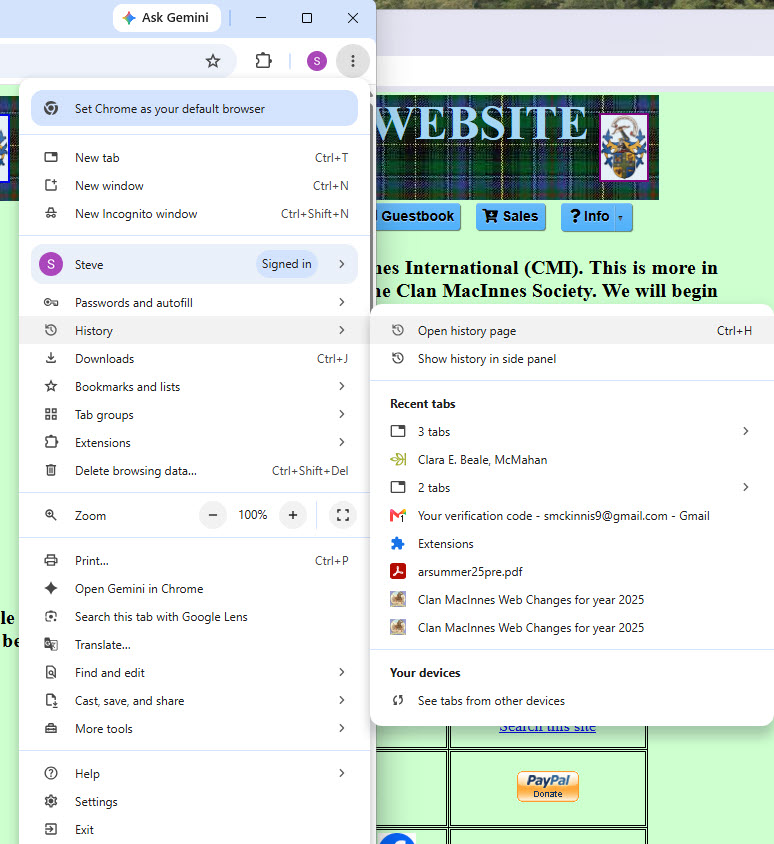Expand the Extensions submenu in Chrome menu
This screenshot has width=774, height=844.
point(194,442)
